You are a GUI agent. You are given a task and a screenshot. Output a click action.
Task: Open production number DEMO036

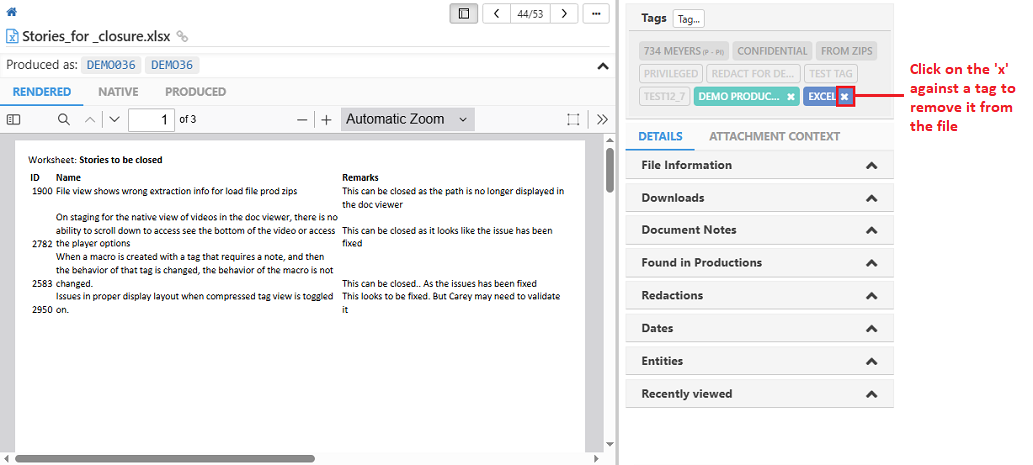[x=111, y=65]
